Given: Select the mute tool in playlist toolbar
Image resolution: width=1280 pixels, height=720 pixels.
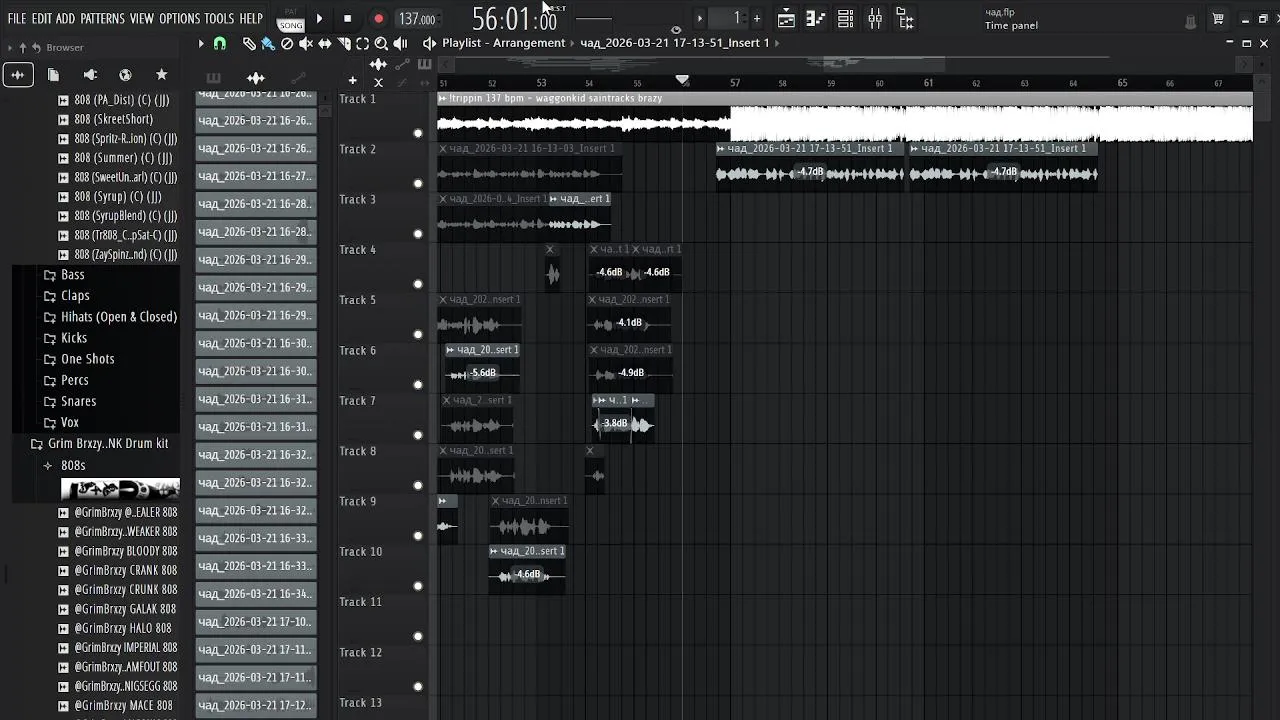Looking at the screenshot, I should coord(306,44).
